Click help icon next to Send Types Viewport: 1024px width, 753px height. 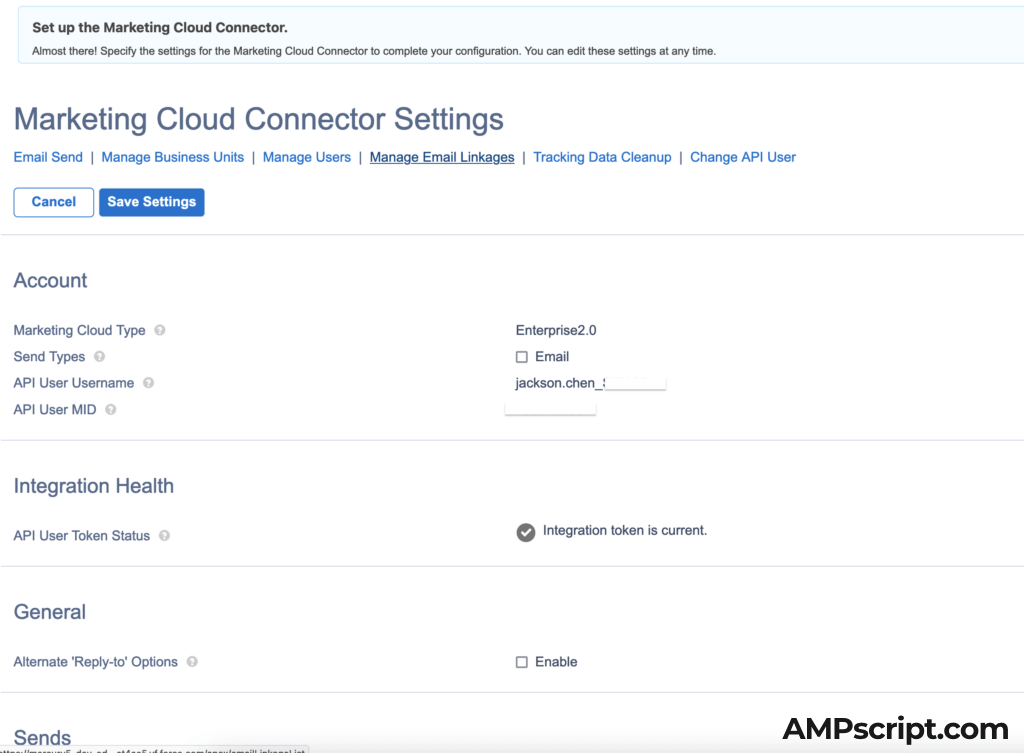click(99, 357)
